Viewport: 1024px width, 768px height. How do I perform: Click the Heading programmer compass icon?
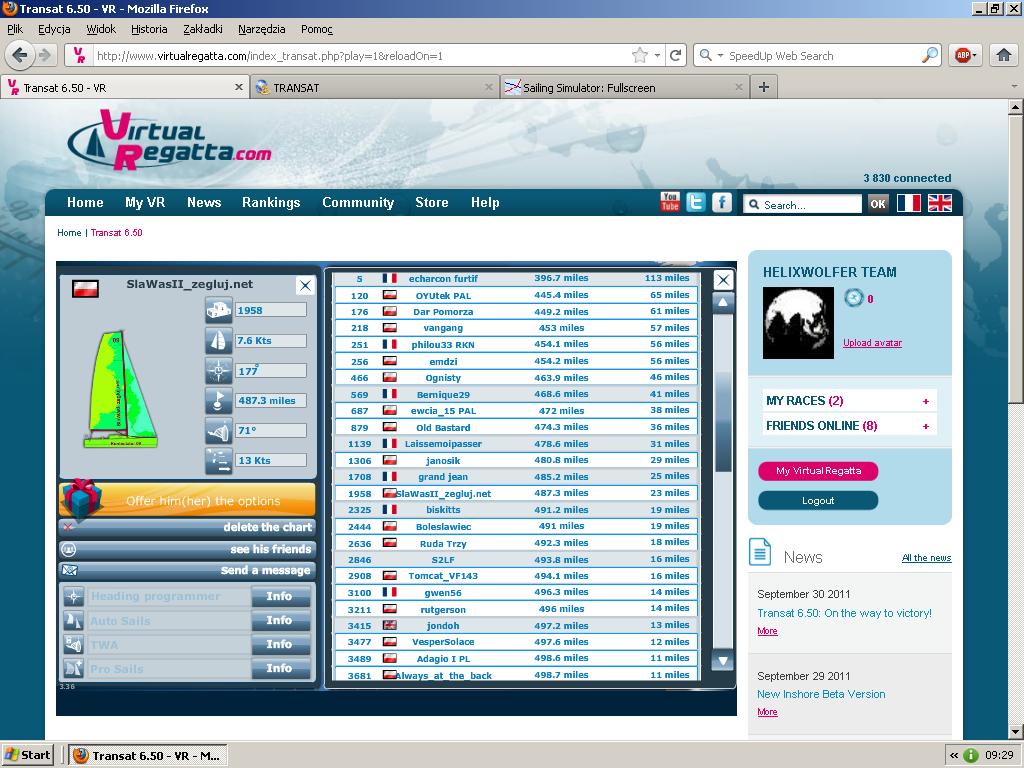pyautogui.click(x=74, y=597)
